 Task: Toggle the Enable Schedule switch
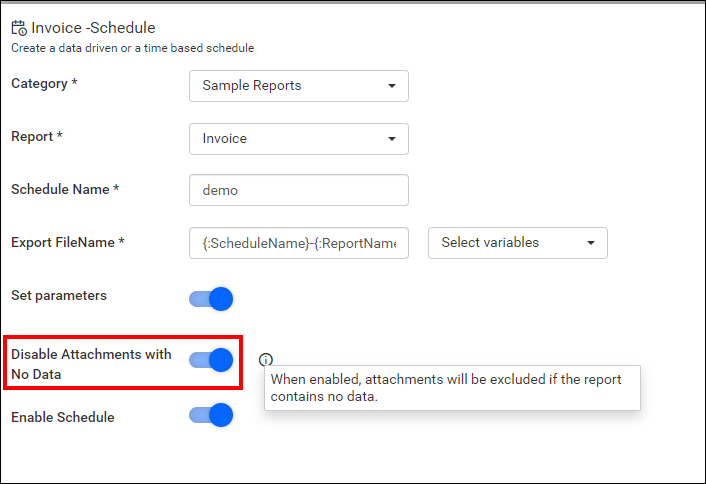coord(211,415)
